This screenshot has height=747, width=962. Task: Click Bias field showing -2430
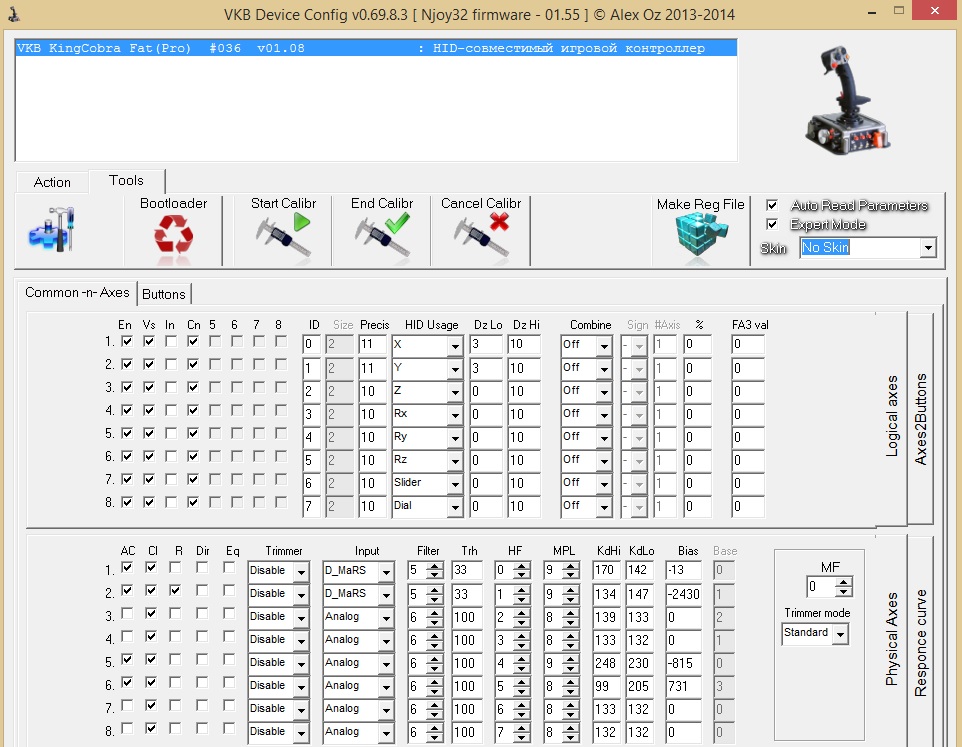point(683,594)
